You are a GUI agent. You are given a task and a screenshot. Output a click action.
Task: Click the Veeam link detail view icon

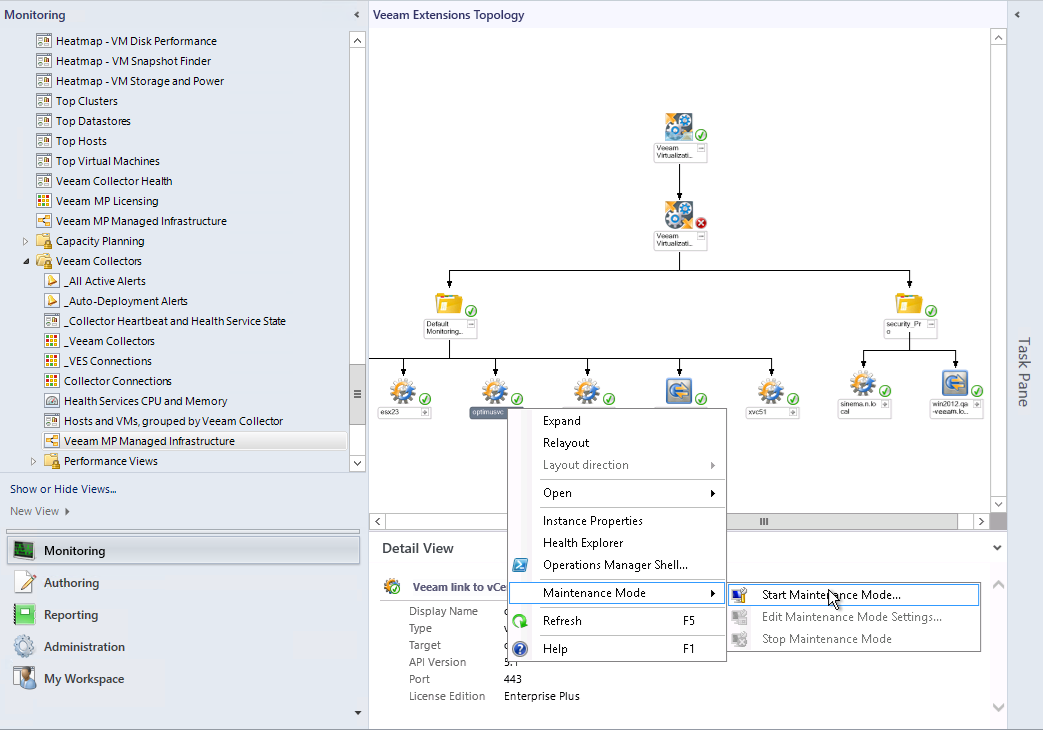click(x=392, y=587)
